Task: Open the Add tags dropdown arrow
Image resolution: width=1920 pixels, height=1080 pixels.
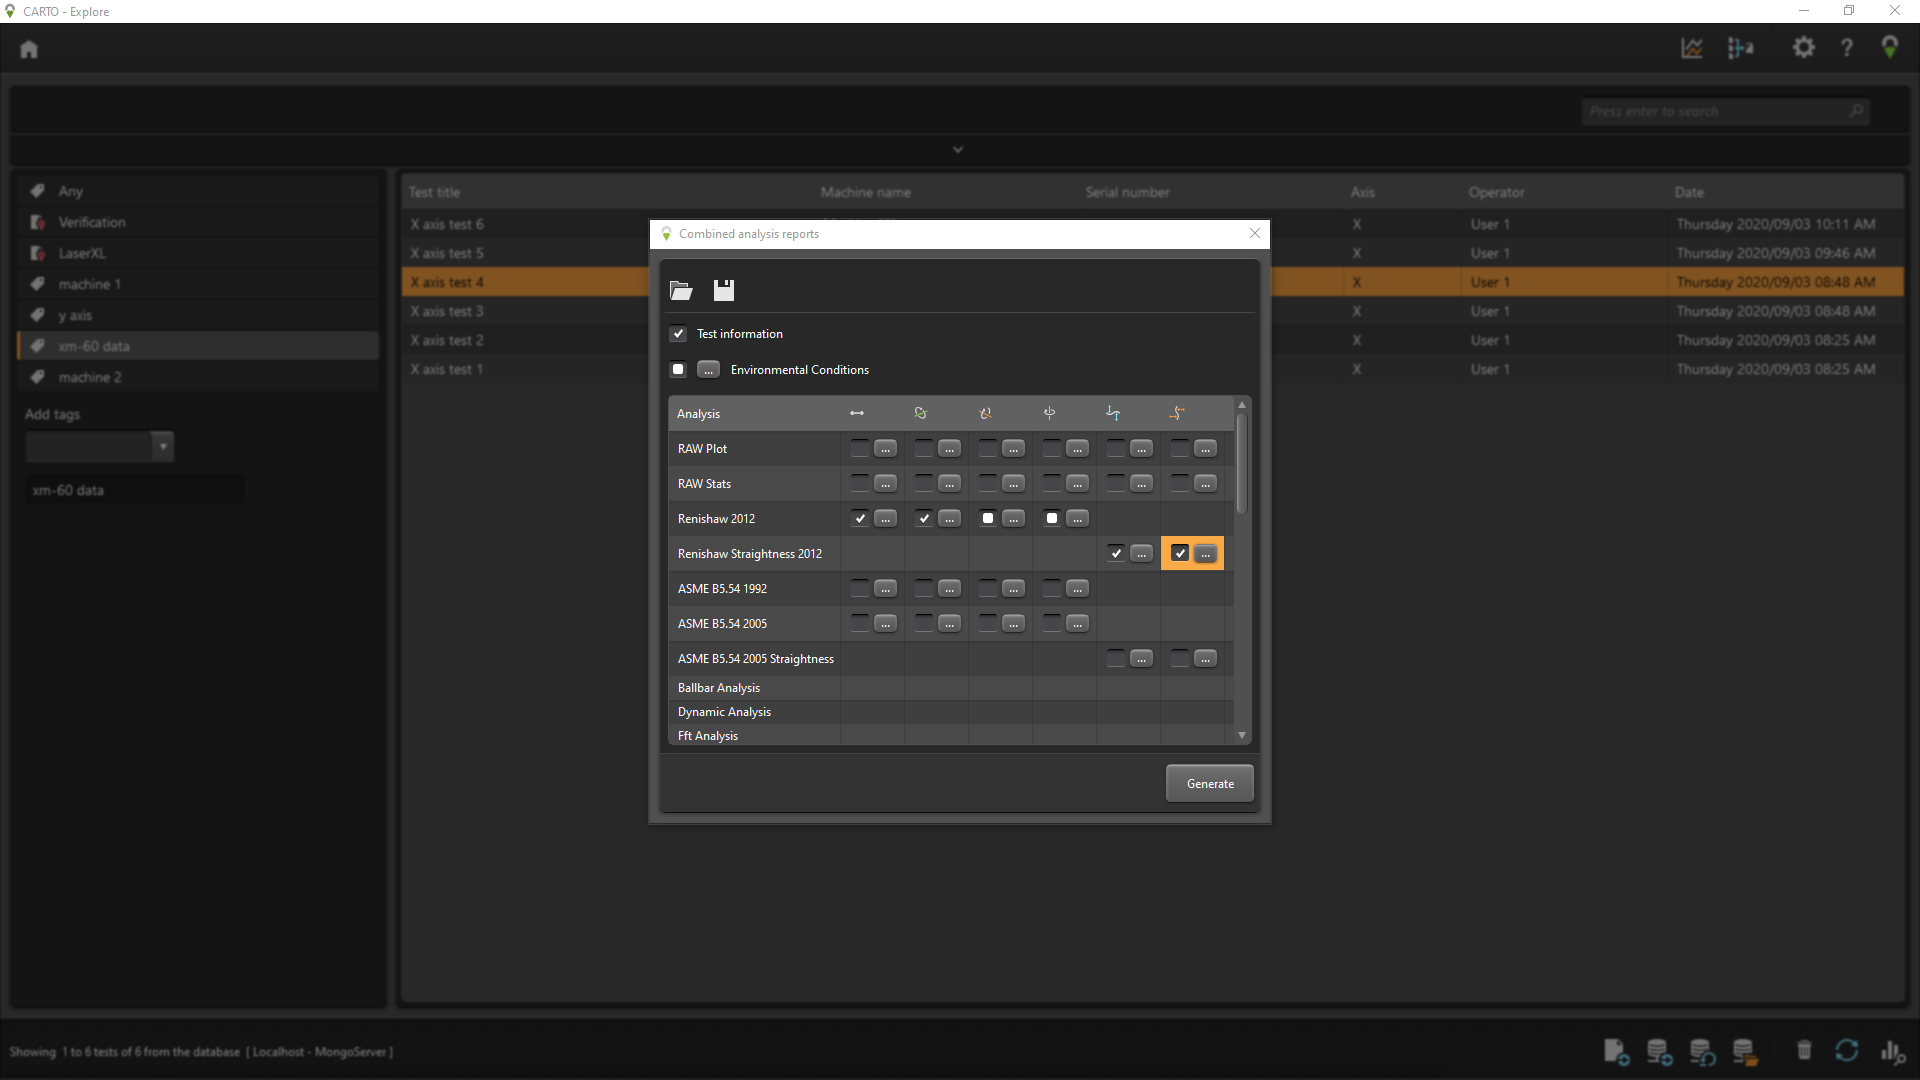Action: [x=162, y=446]
